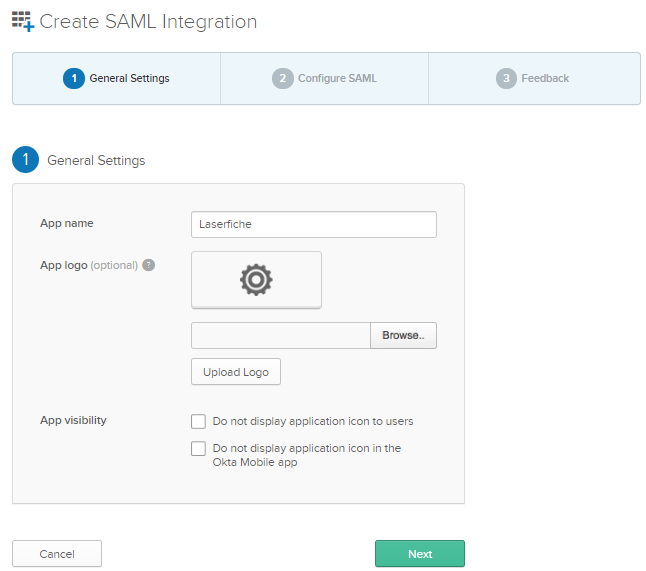The image size is (646, 571).
Task: Click the gray step 2 number circle
Action: point(282,78)
